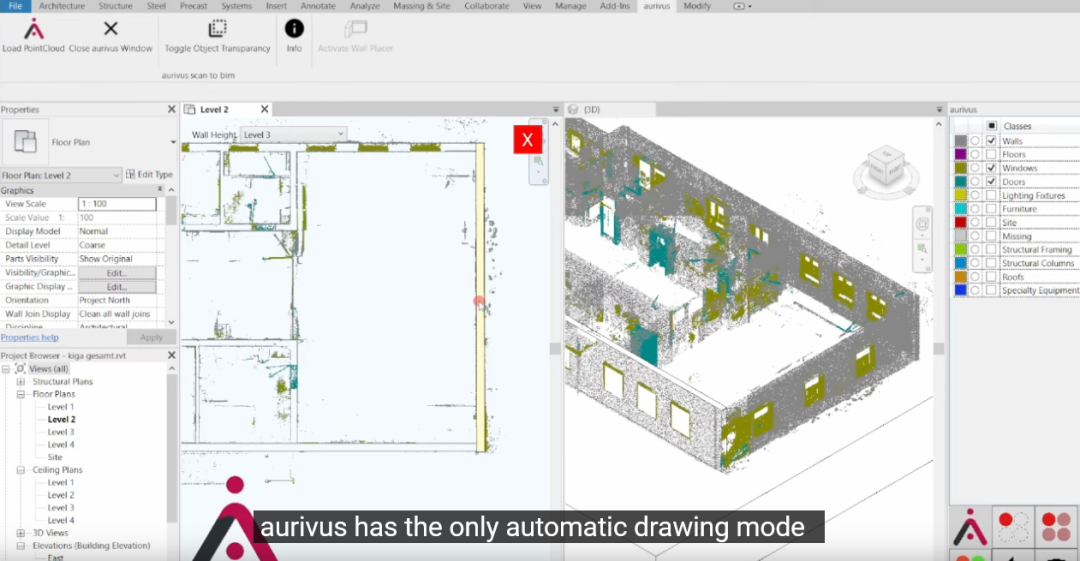Collapse the Floor Plans node
The image size is (1080, 561).
click(x=21, y=394)
